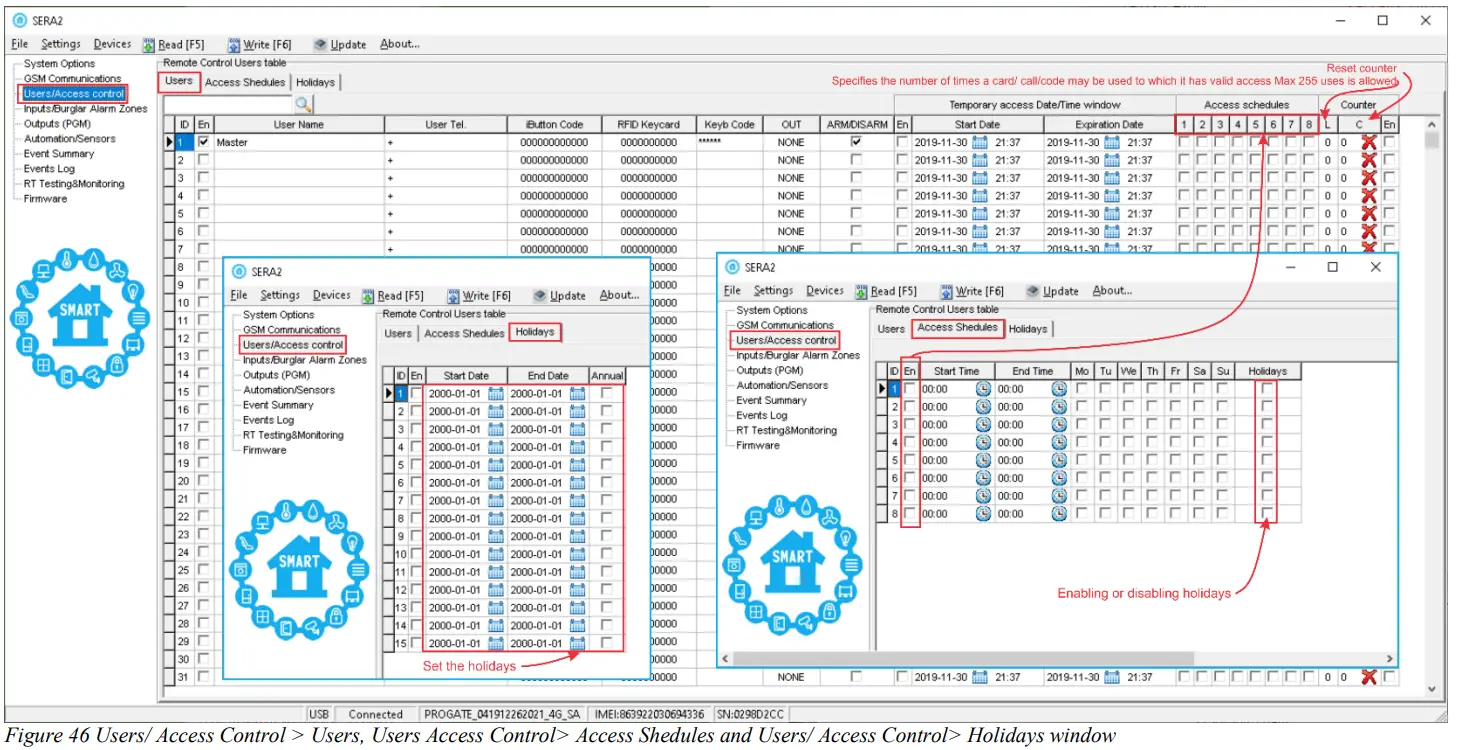Viewport: 1459px width, 750px height.
Task: Open the OUT dropdown for user 1
Action: (790, 141)
